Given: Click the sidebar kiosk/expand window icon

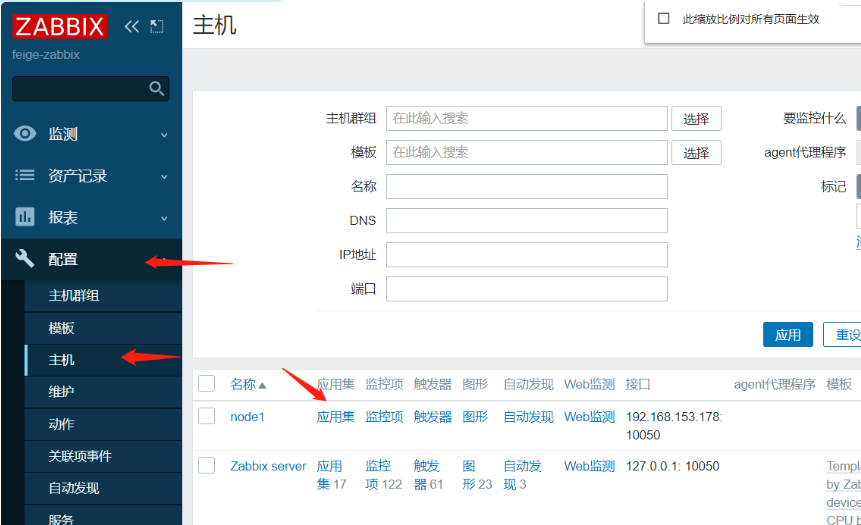Looking at the screenshot, I should pyautogui.click(x=156, y=27).
